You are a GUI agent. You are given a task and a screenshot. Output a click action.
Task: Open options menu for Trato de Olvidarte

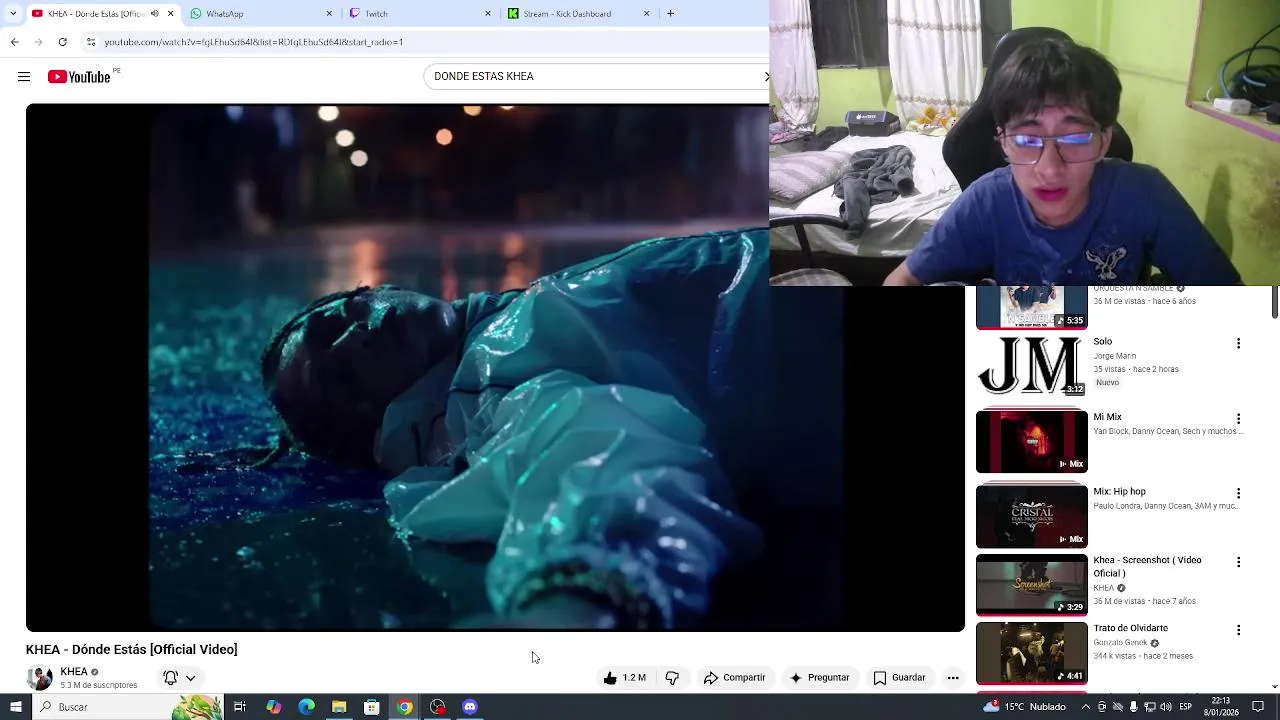(1238, 631)
